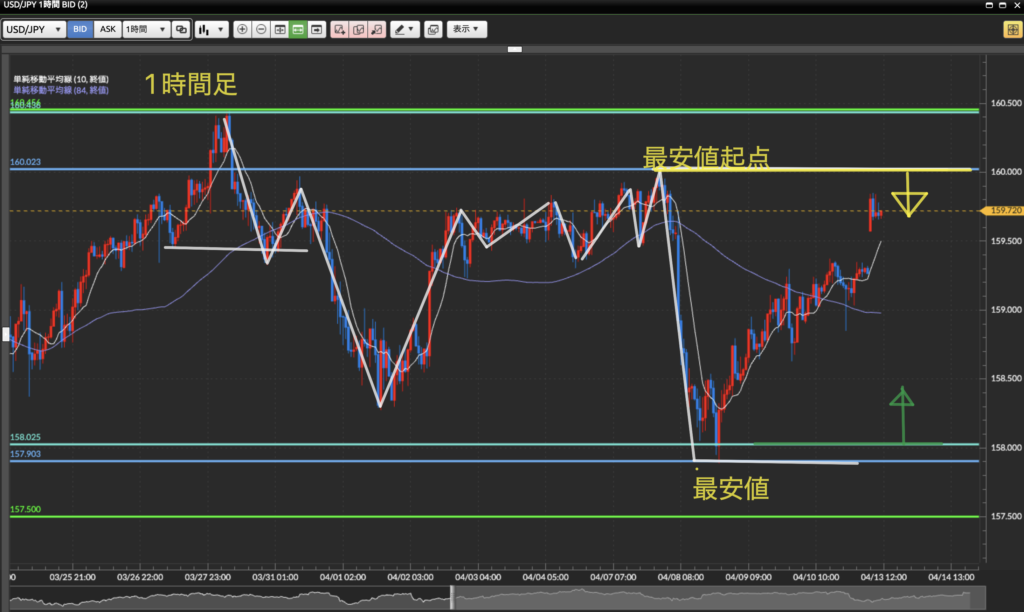Click the link charts icon beside timeframe
The image size is (1024, 612).
coord(181,30)
